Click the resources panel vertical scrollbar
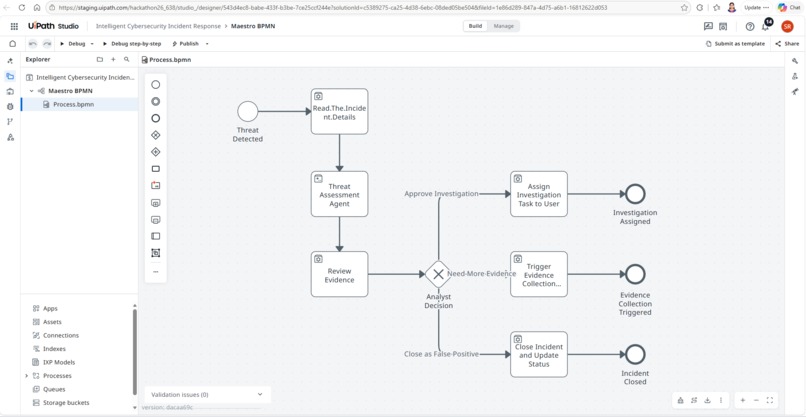This screenshot has width=806, height=417. (x=135, y=351)
